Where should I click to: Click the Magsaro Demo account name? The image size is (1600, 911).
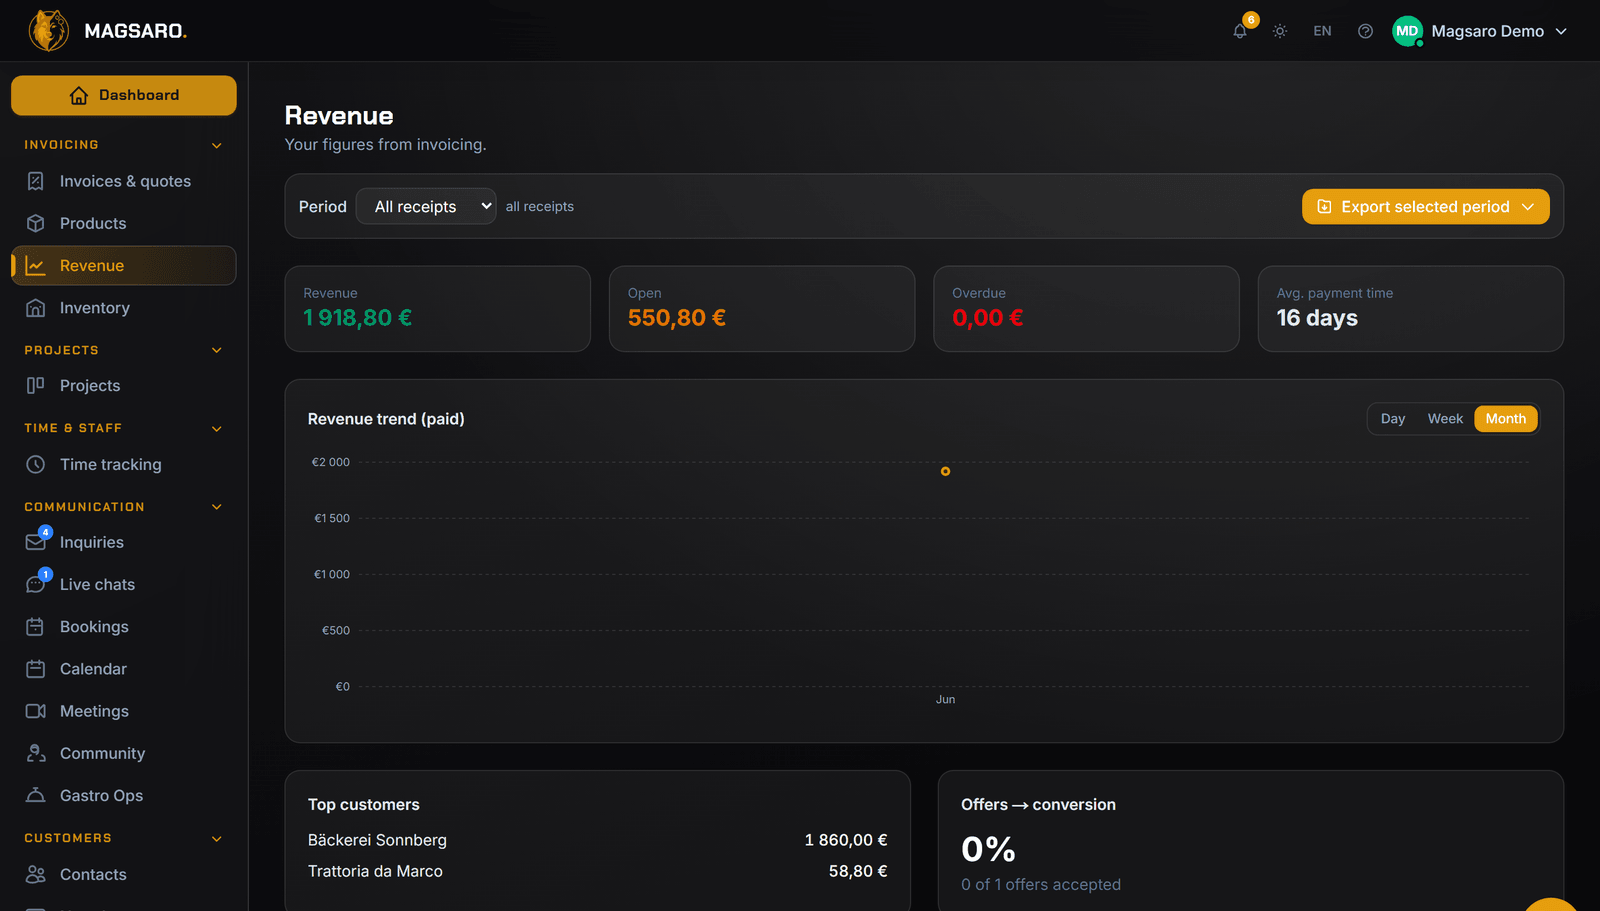tap(1487, 31)
